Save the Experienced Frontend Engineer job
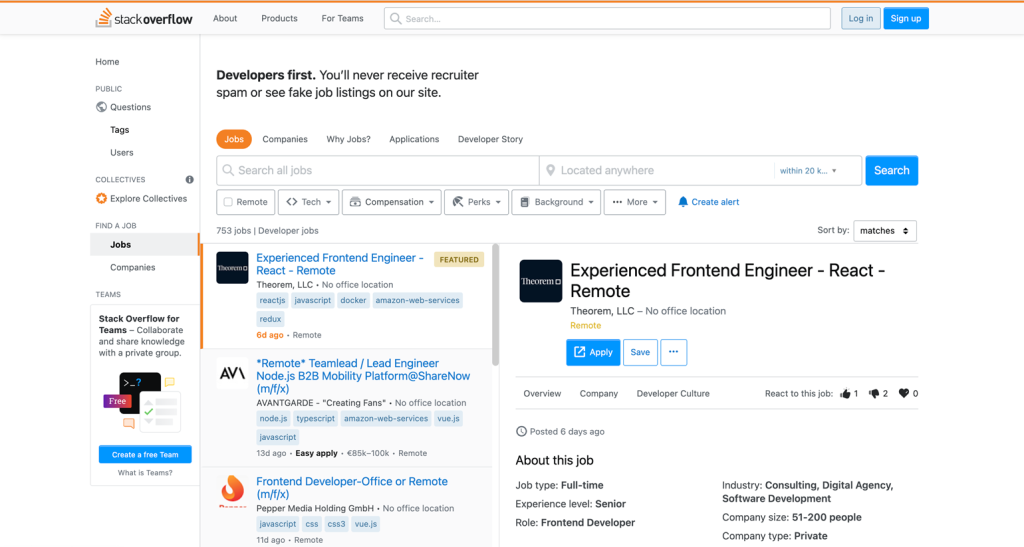The height and width of the screenshot is (547, 1024). pos(640,352)
